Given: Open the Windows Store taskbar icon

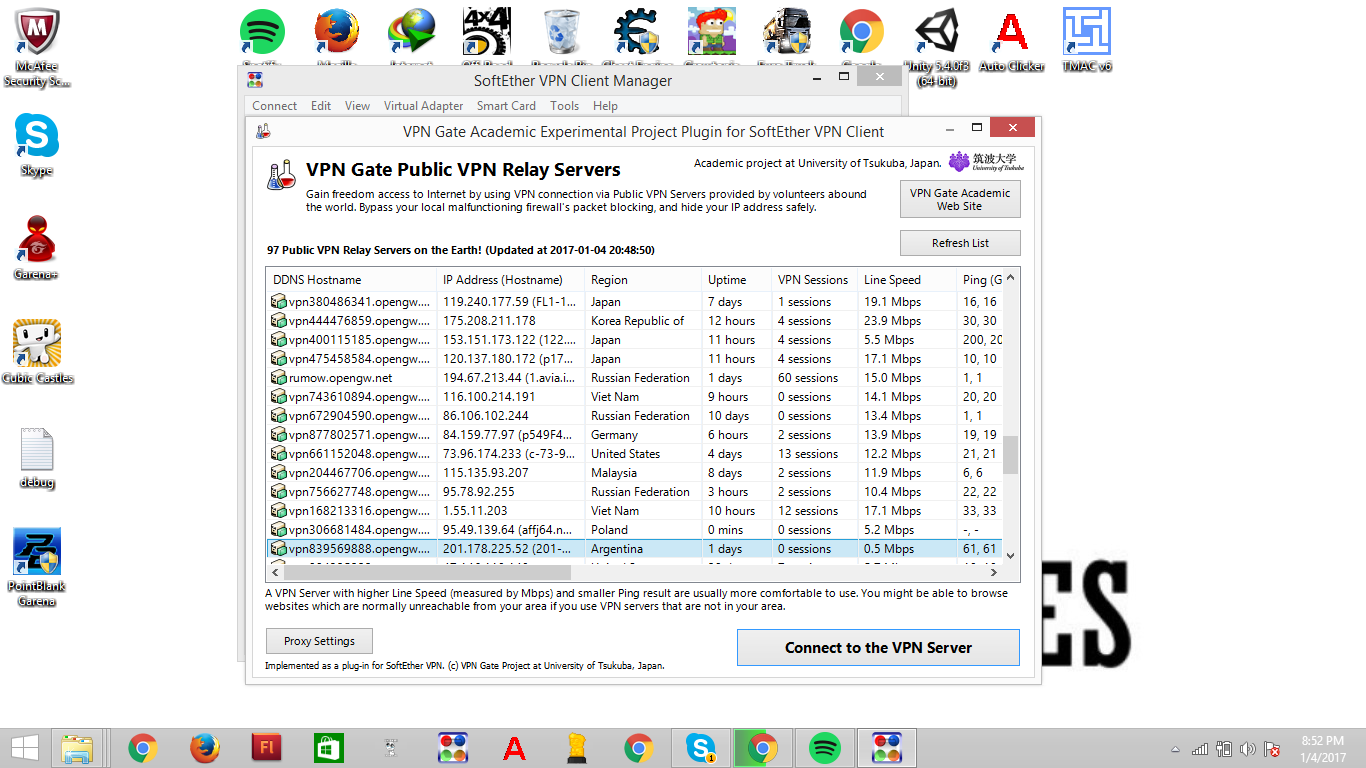Looking at the screenshot, I should pos(329,748).
